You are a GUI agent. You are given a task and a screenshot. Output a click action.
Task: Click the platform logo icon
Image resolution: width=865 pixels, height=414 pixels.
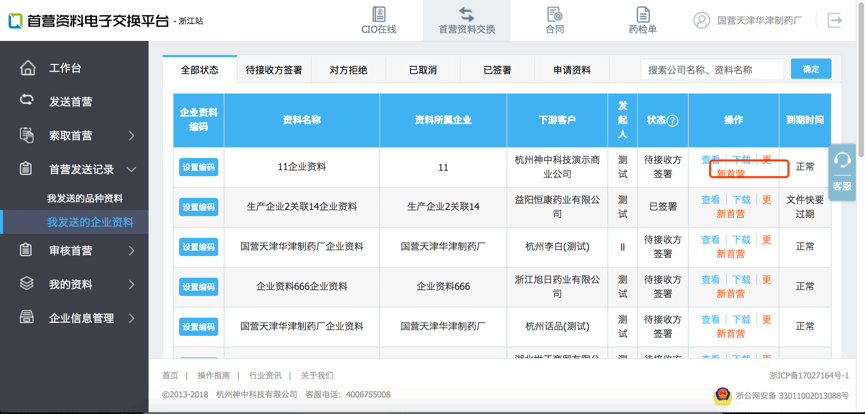[x=15, y=21]
